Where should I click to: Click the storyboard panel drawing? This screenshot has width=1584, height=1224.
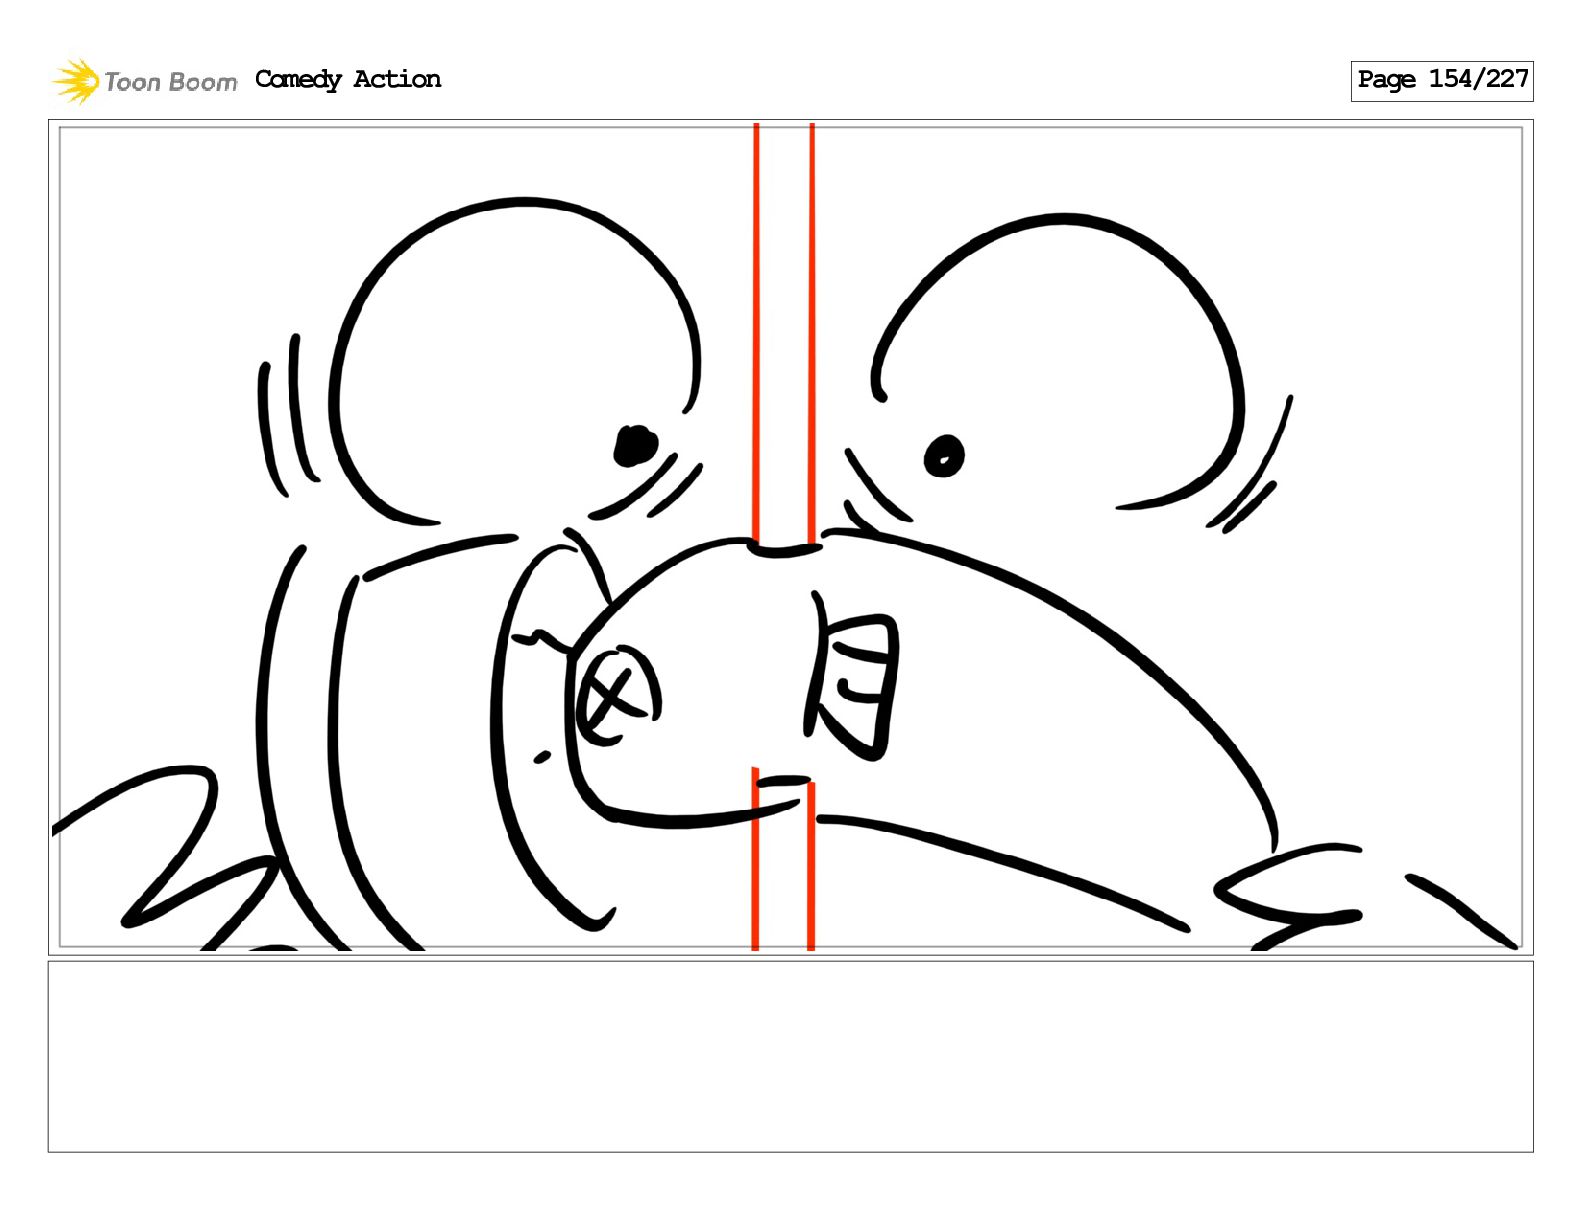click(x=790, y=537)
